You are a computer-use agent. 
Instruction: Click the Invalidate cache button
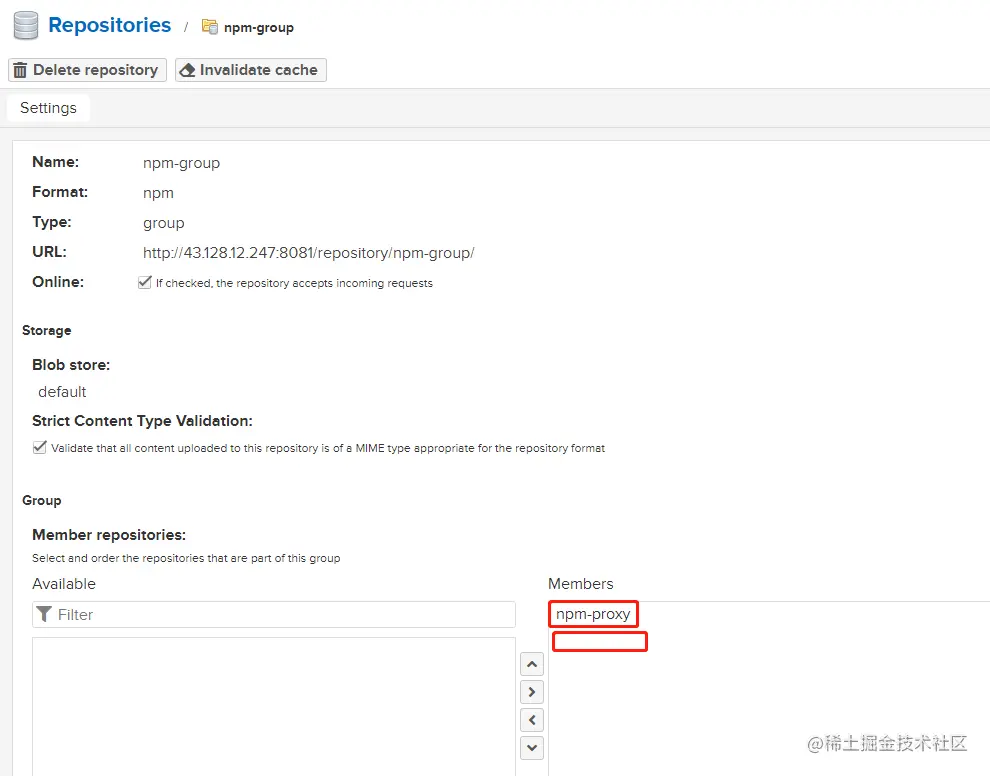251,70
